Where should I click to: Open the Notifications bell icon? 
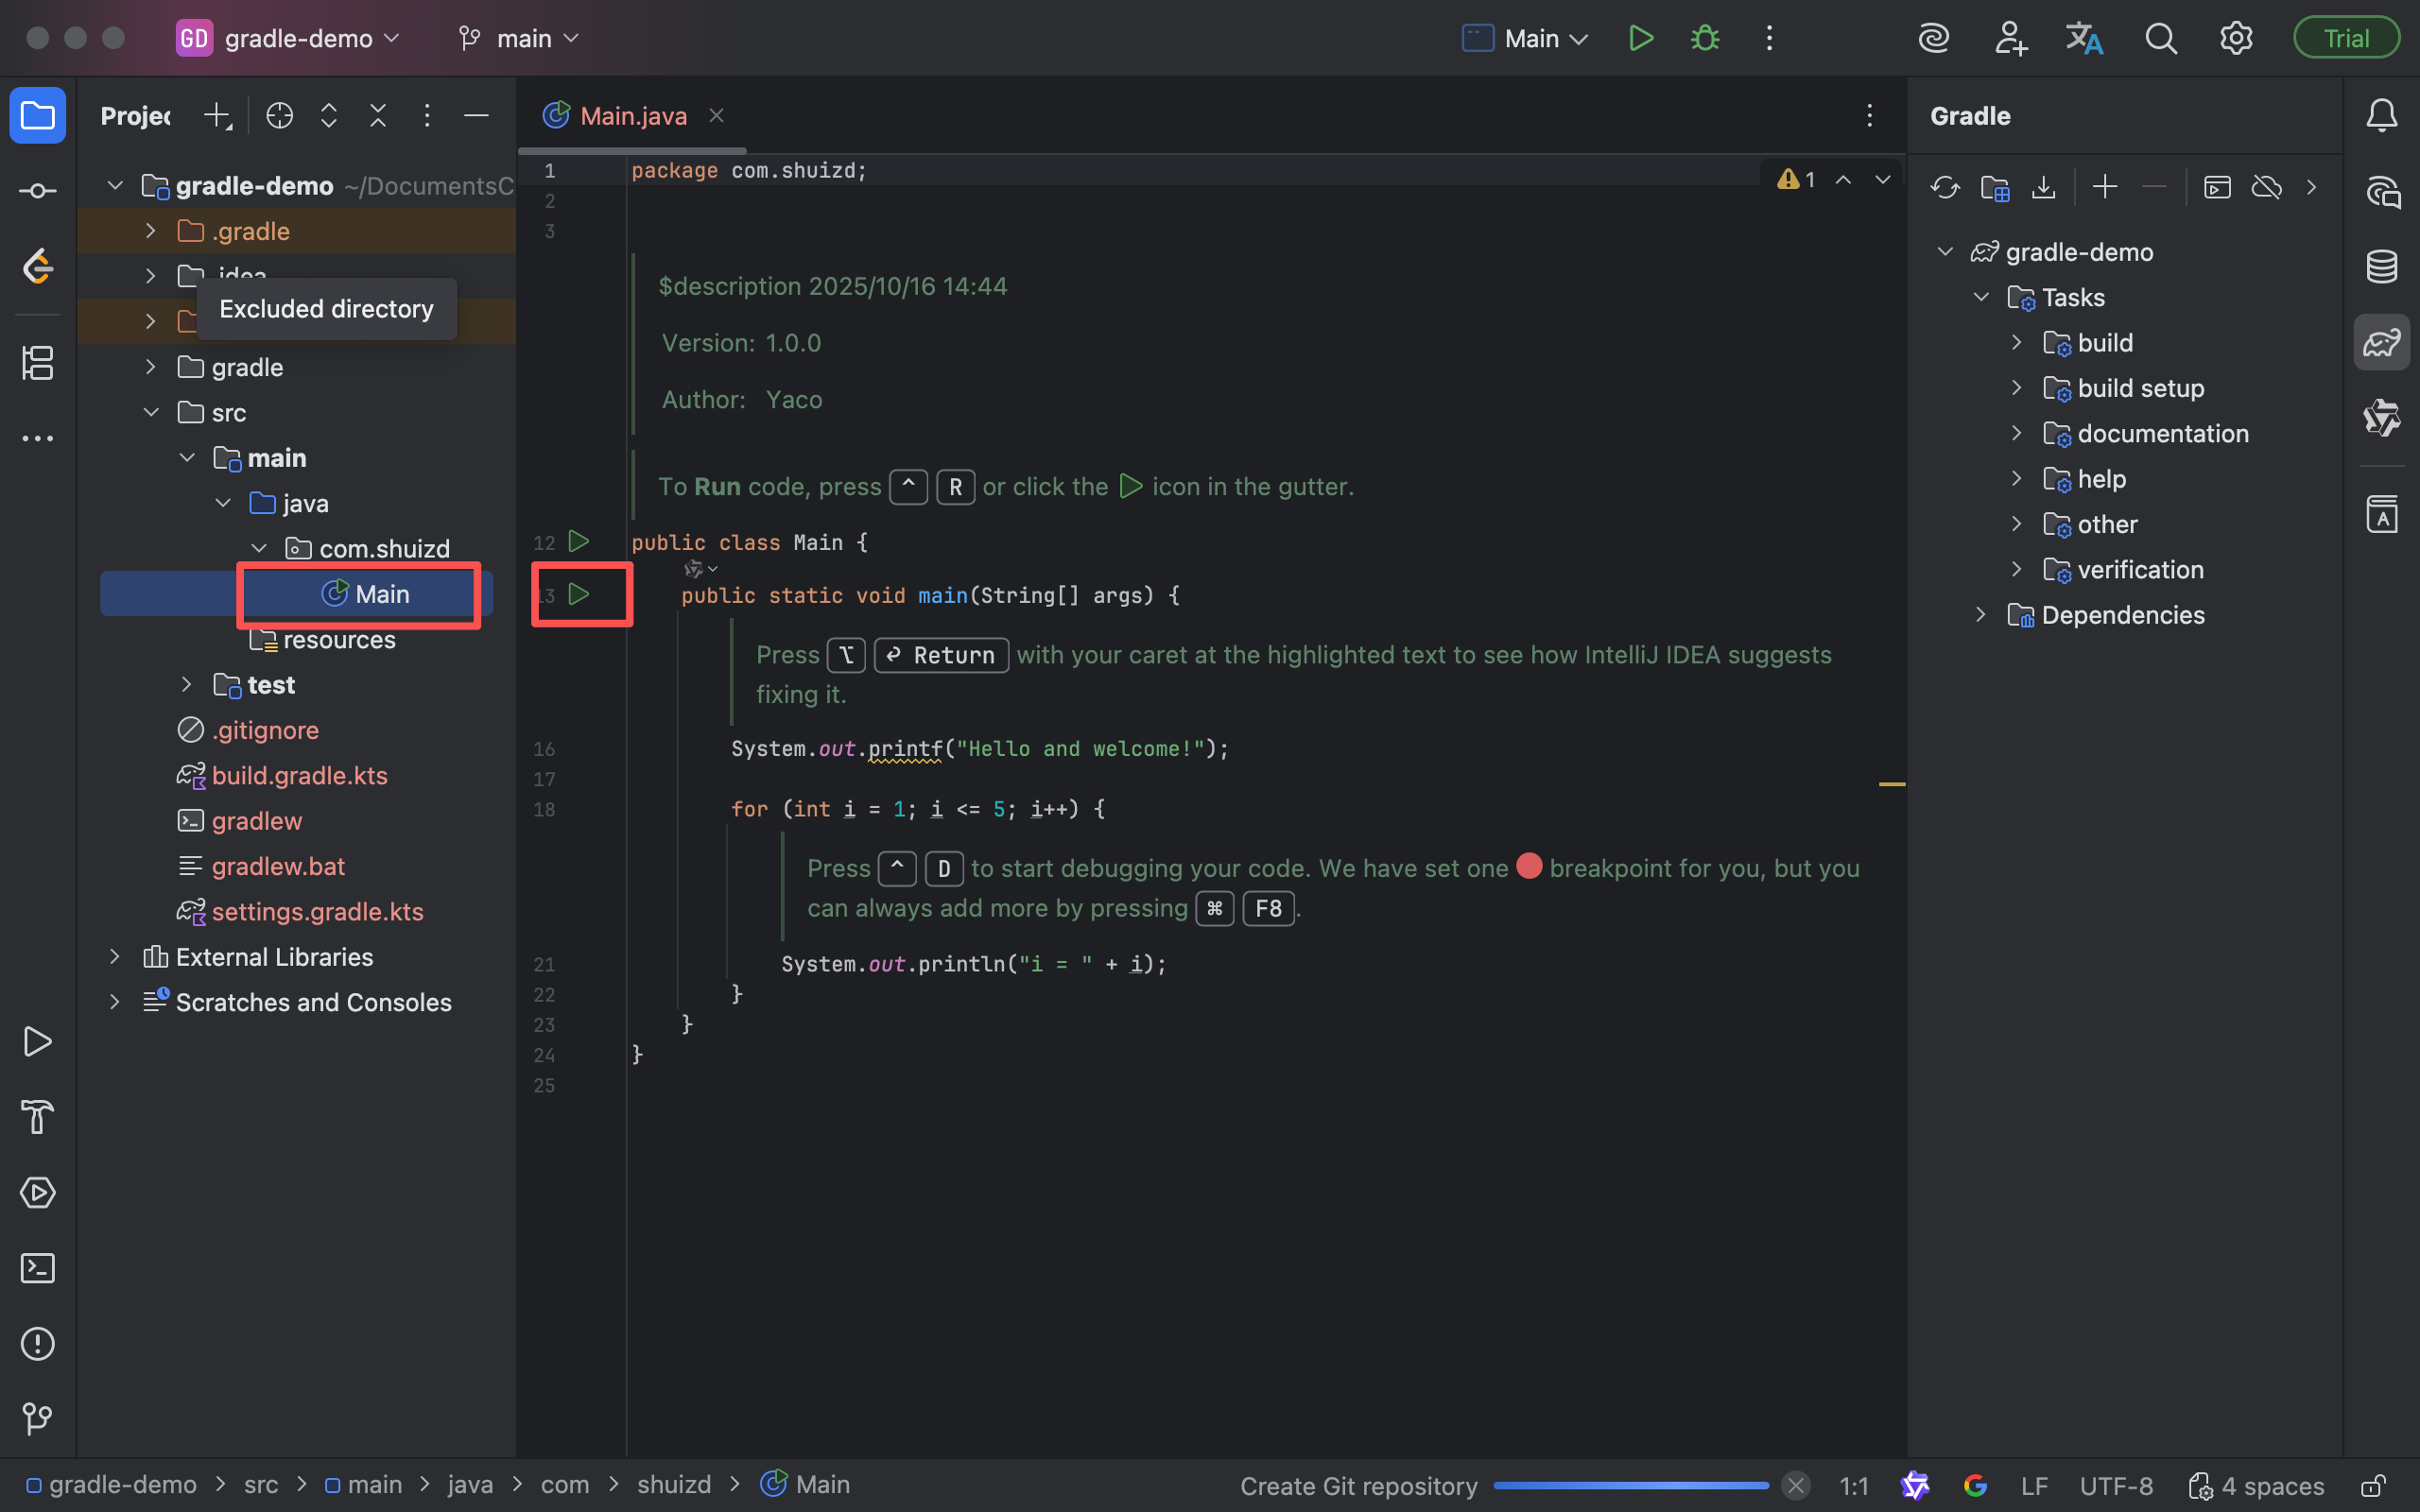point(2381,116)
